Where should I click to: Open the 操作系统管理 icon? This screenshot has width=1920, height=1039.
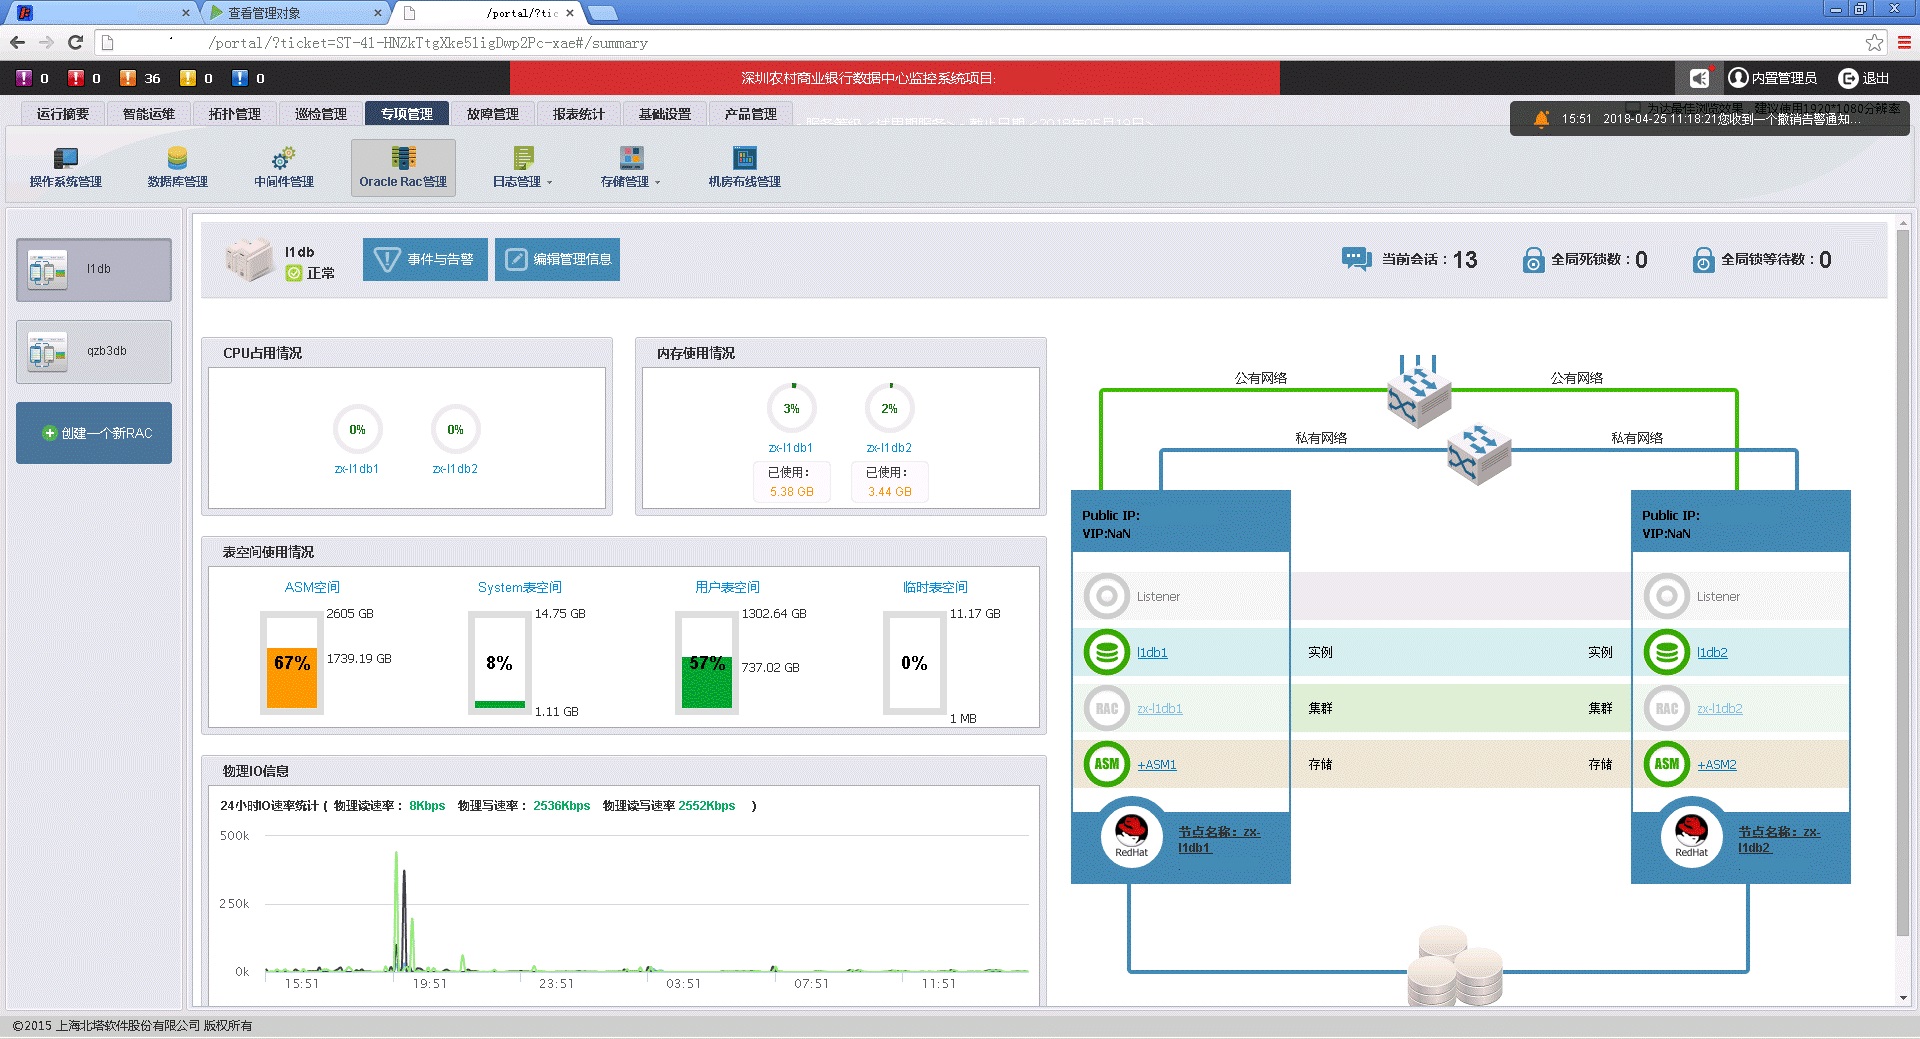pos(65,158)
